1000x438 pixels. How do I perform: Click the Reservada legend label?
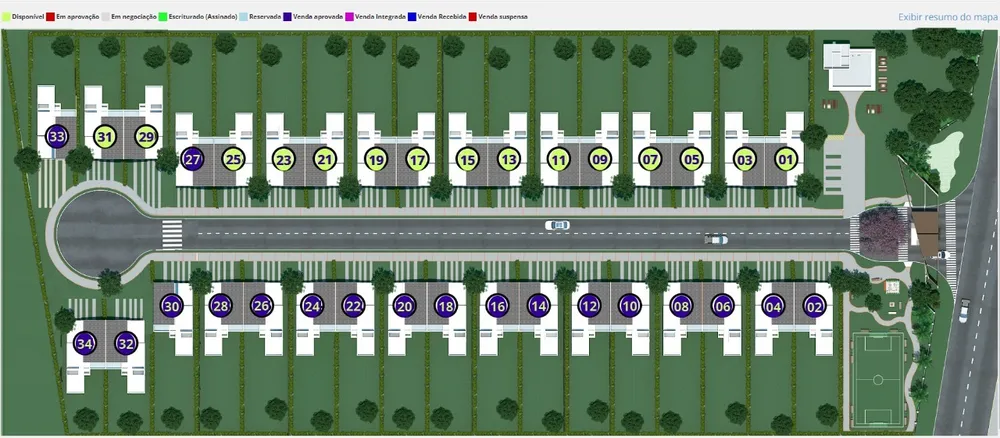[265, 17]
